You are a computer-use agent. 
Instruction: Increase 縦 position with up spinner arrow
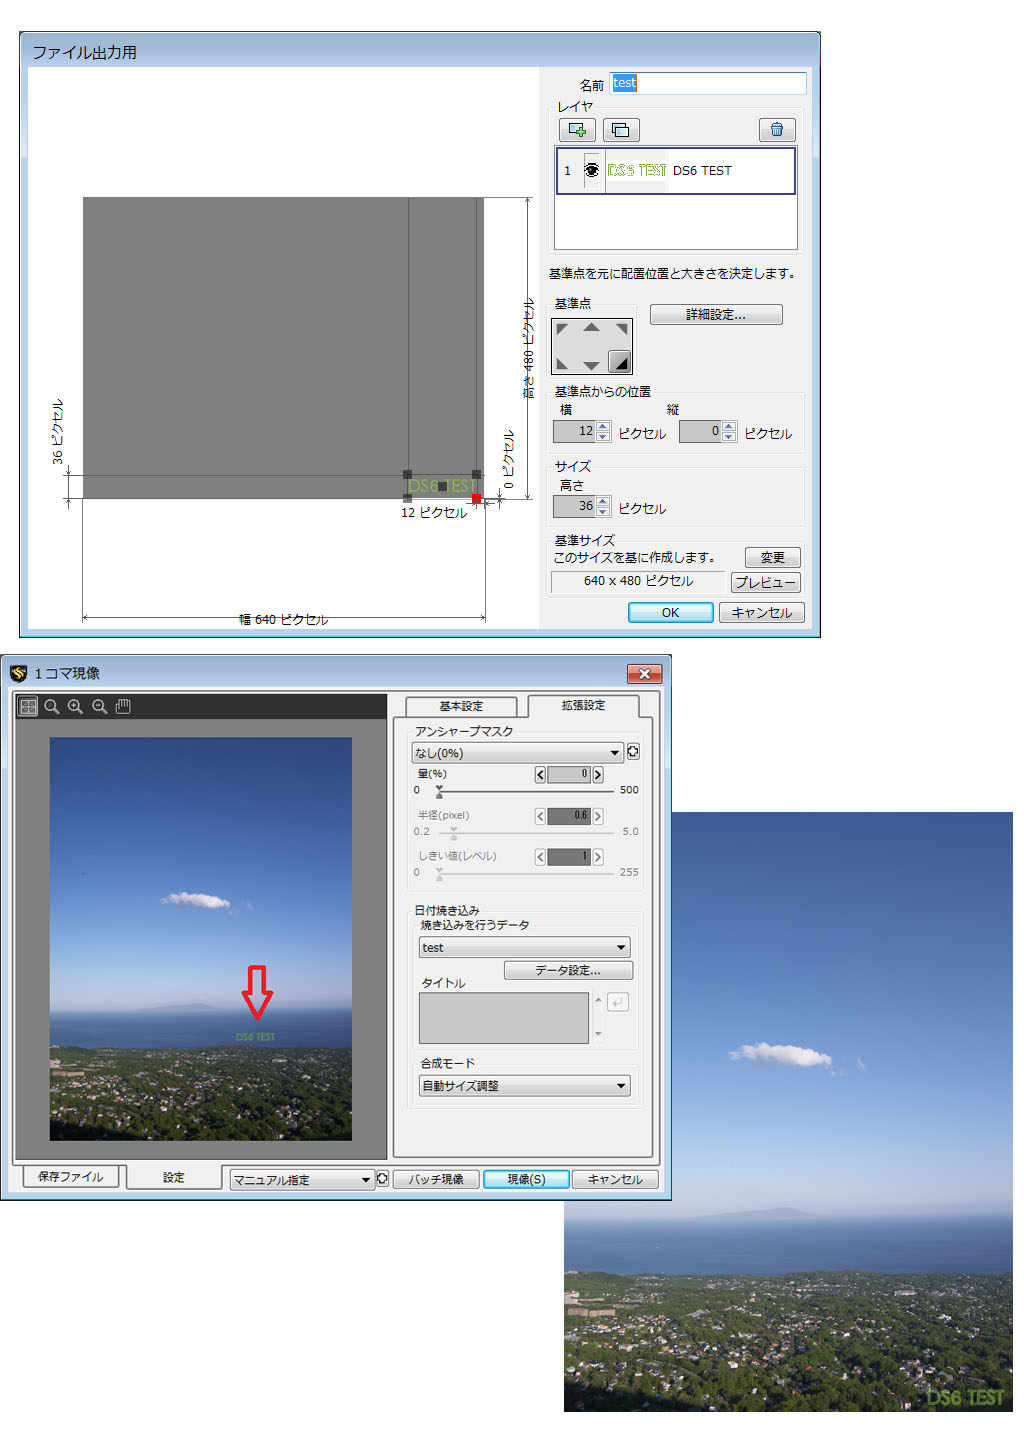pyautogui.click(x=729, y=427)
